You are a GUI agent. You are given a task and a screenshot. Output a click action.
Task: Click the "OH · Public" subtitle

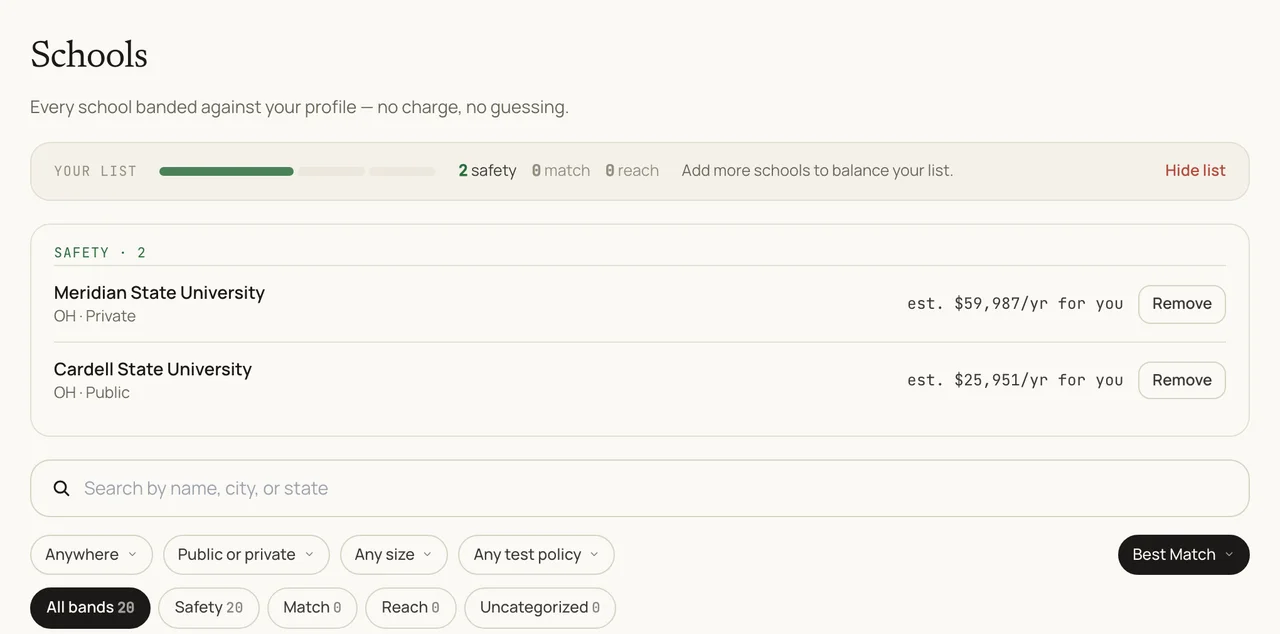tap(92, 393)
